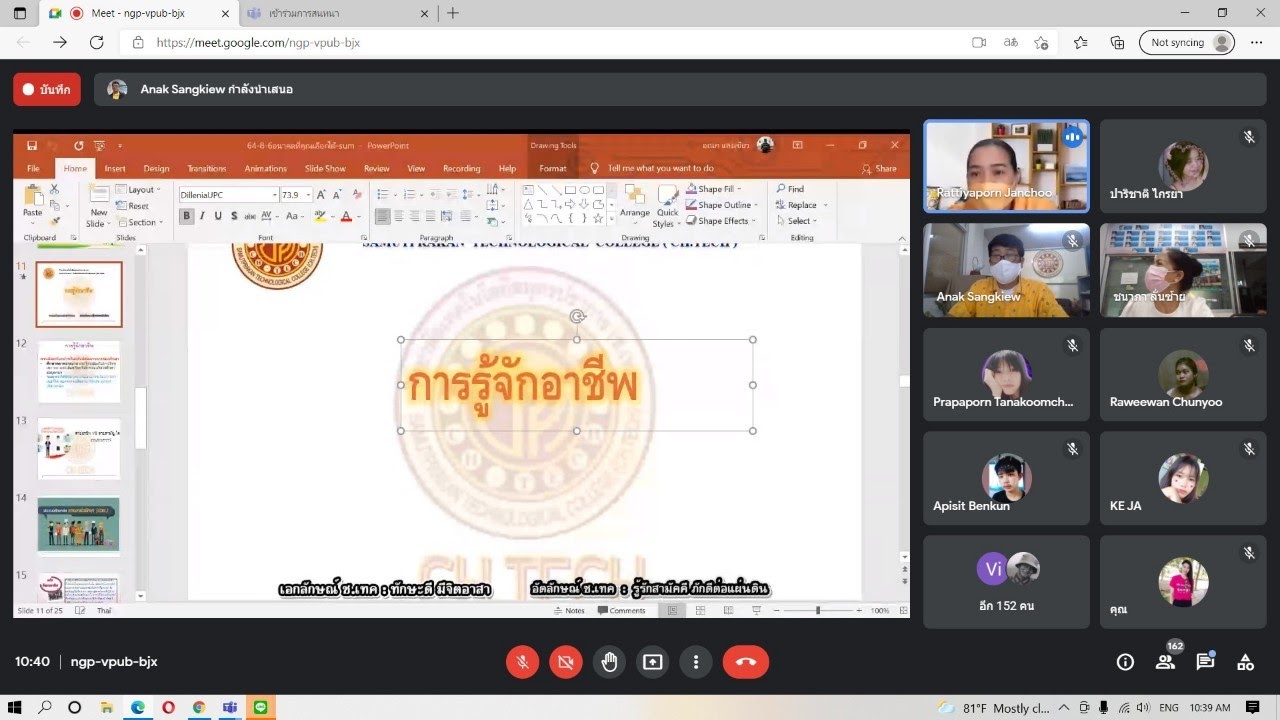1280x720 pixels.
Task: Open the LINE app from taskbar
Action: (x=261, y=707)
